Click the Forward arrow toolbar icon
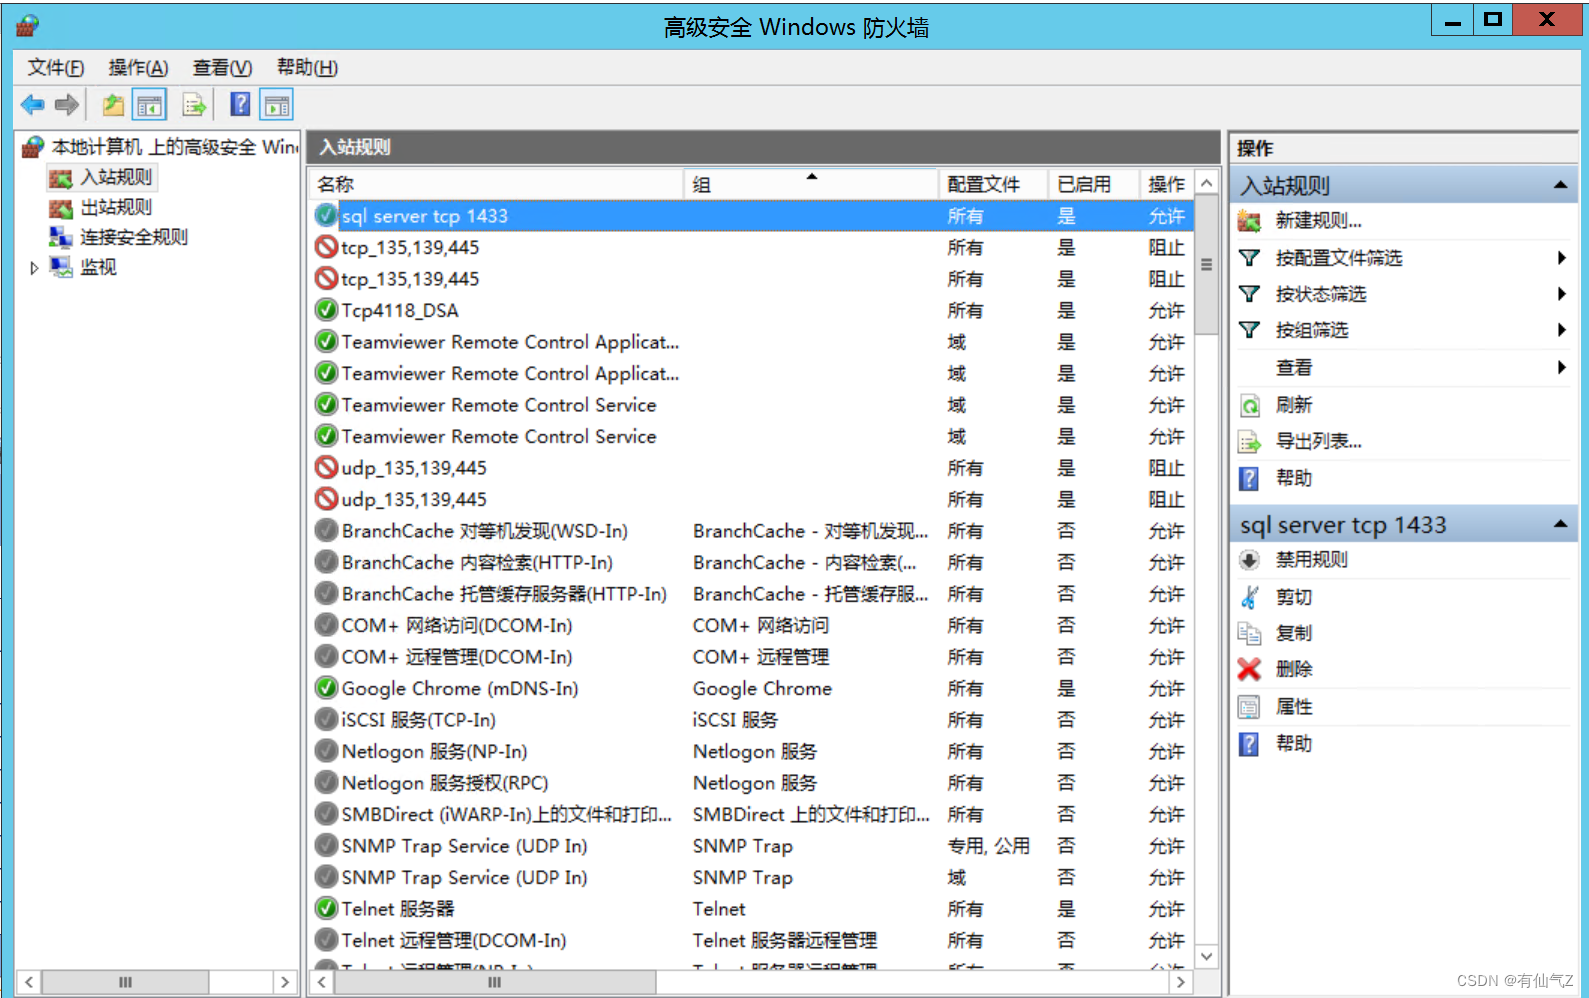 coord(67,104)
